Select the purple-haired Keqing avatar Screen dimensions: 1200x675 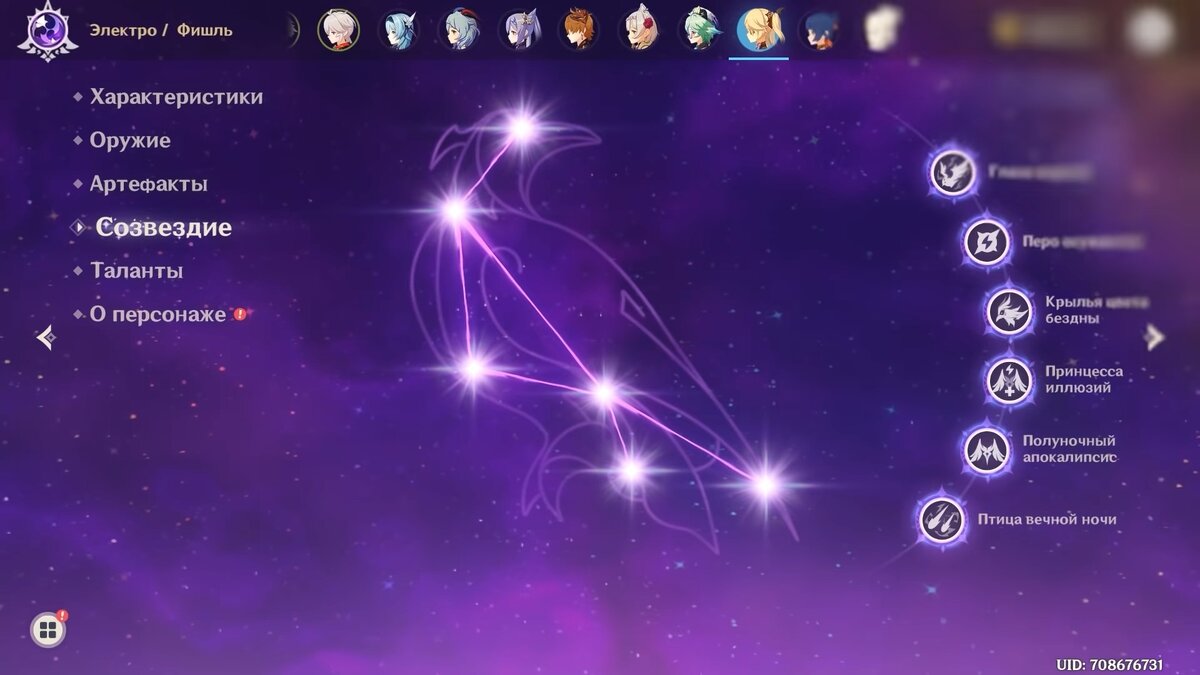[519, 30]
